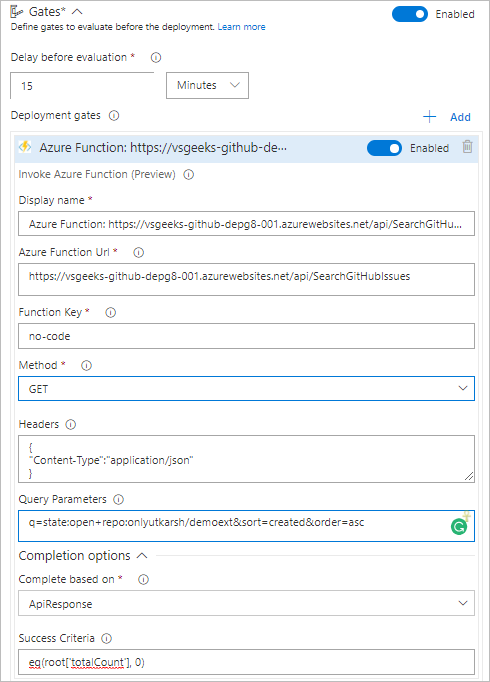Click the green Grammarly icon
This screenshot has height=682, width=490.
coord(459,527)
